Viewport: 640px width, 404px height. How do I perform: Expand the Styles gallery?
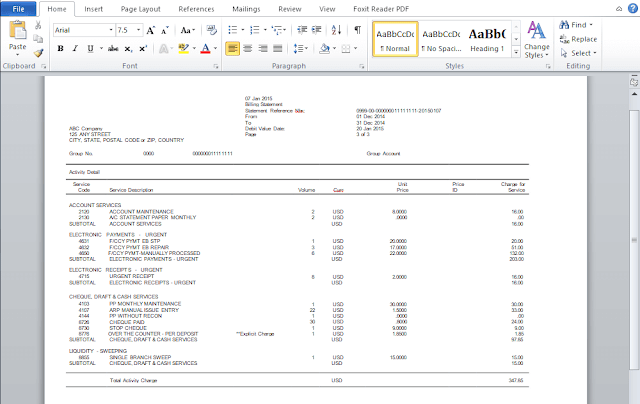pos(516,52)
